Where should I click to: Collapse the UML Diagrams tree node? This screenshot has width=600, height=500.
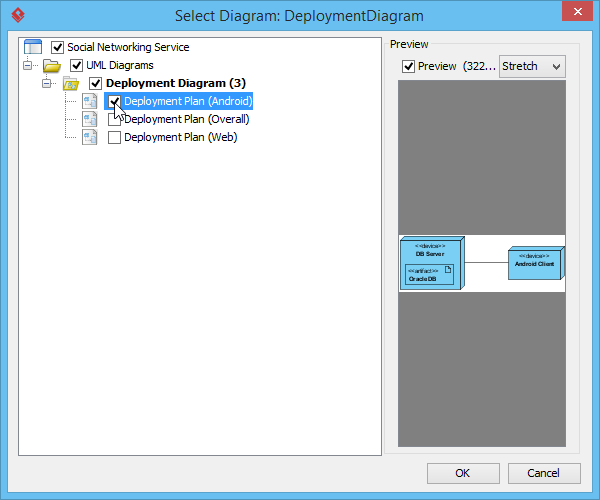click(28, 65)
